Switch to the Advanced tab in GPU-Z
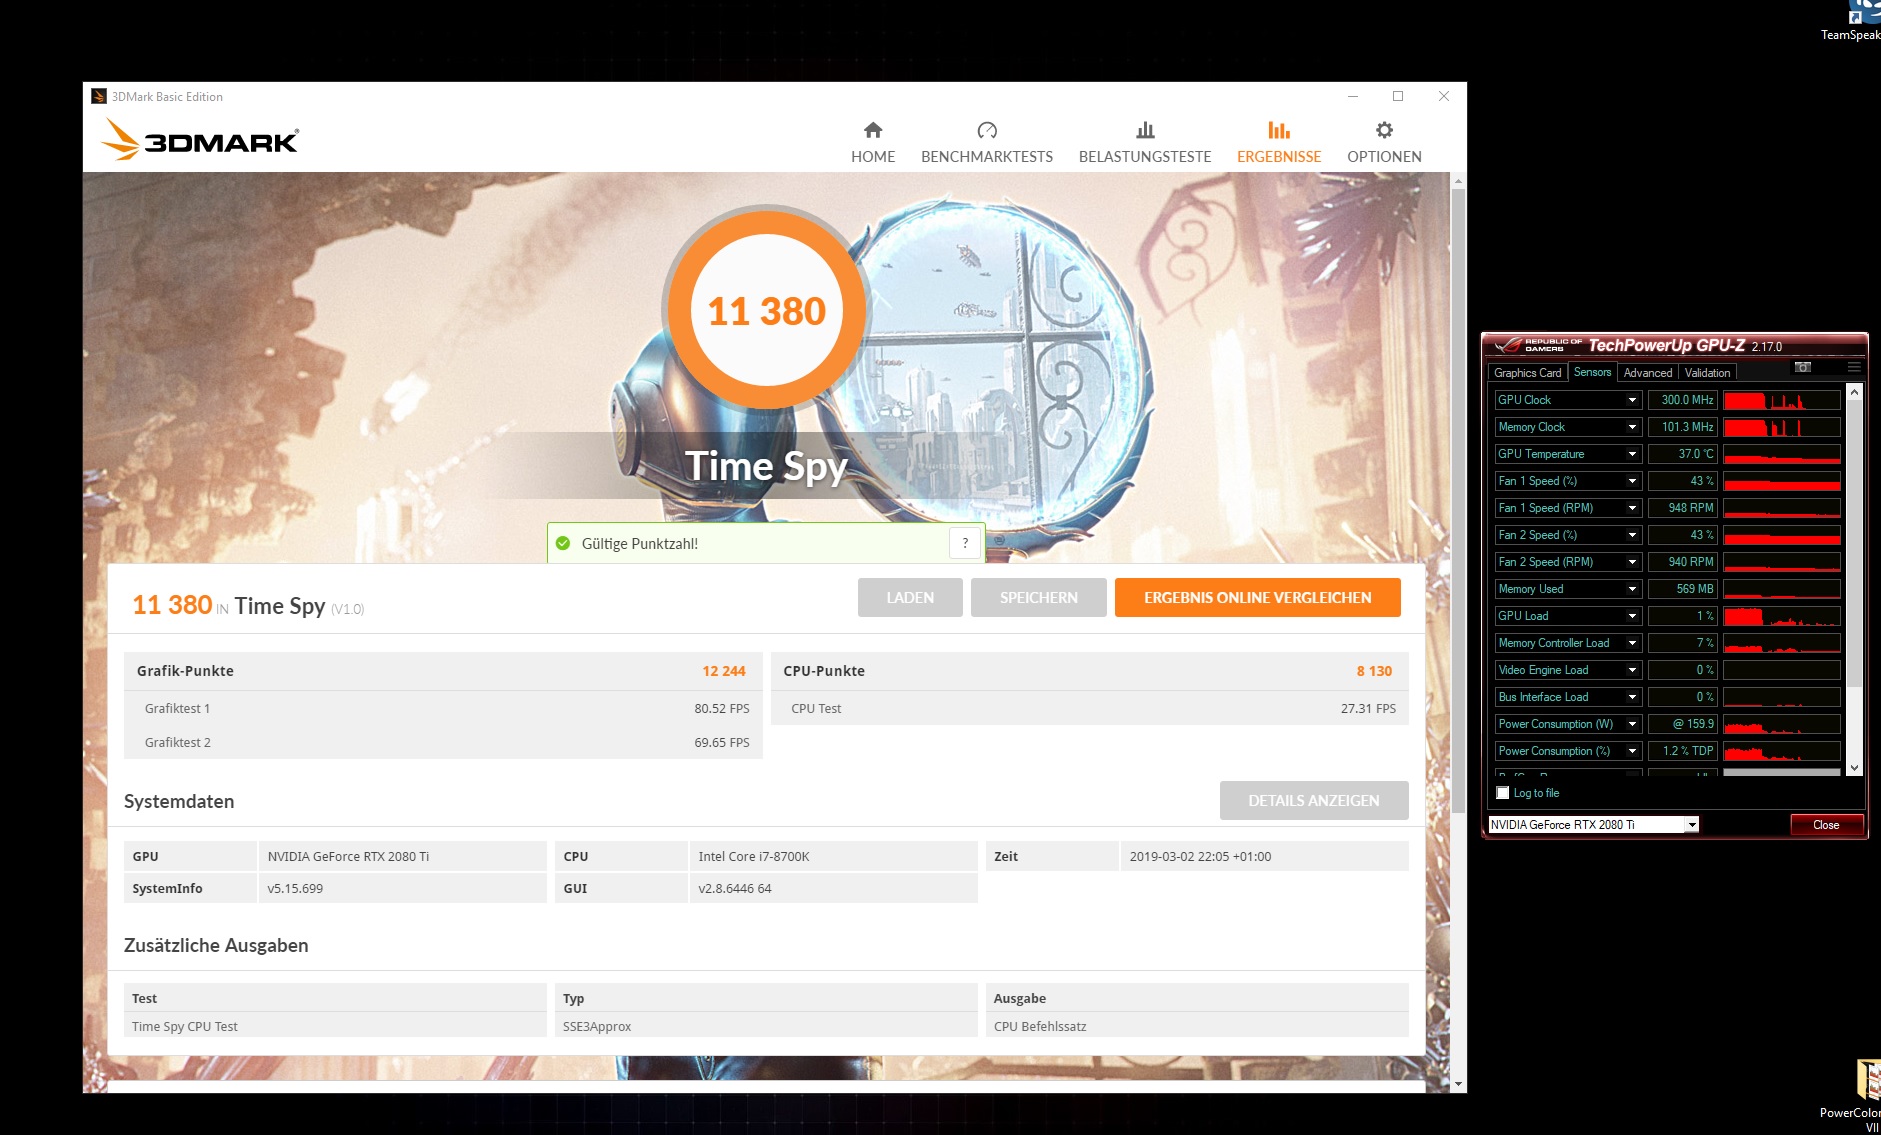 click(x=1647, y=373)
